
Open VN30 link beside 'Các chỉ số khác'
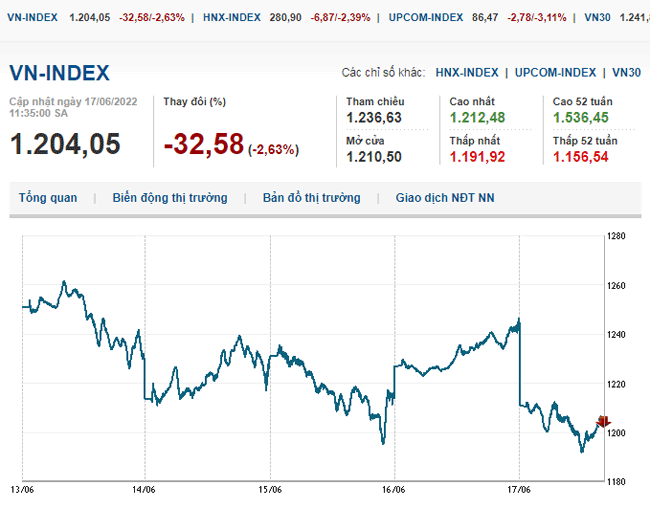[627, 72]
